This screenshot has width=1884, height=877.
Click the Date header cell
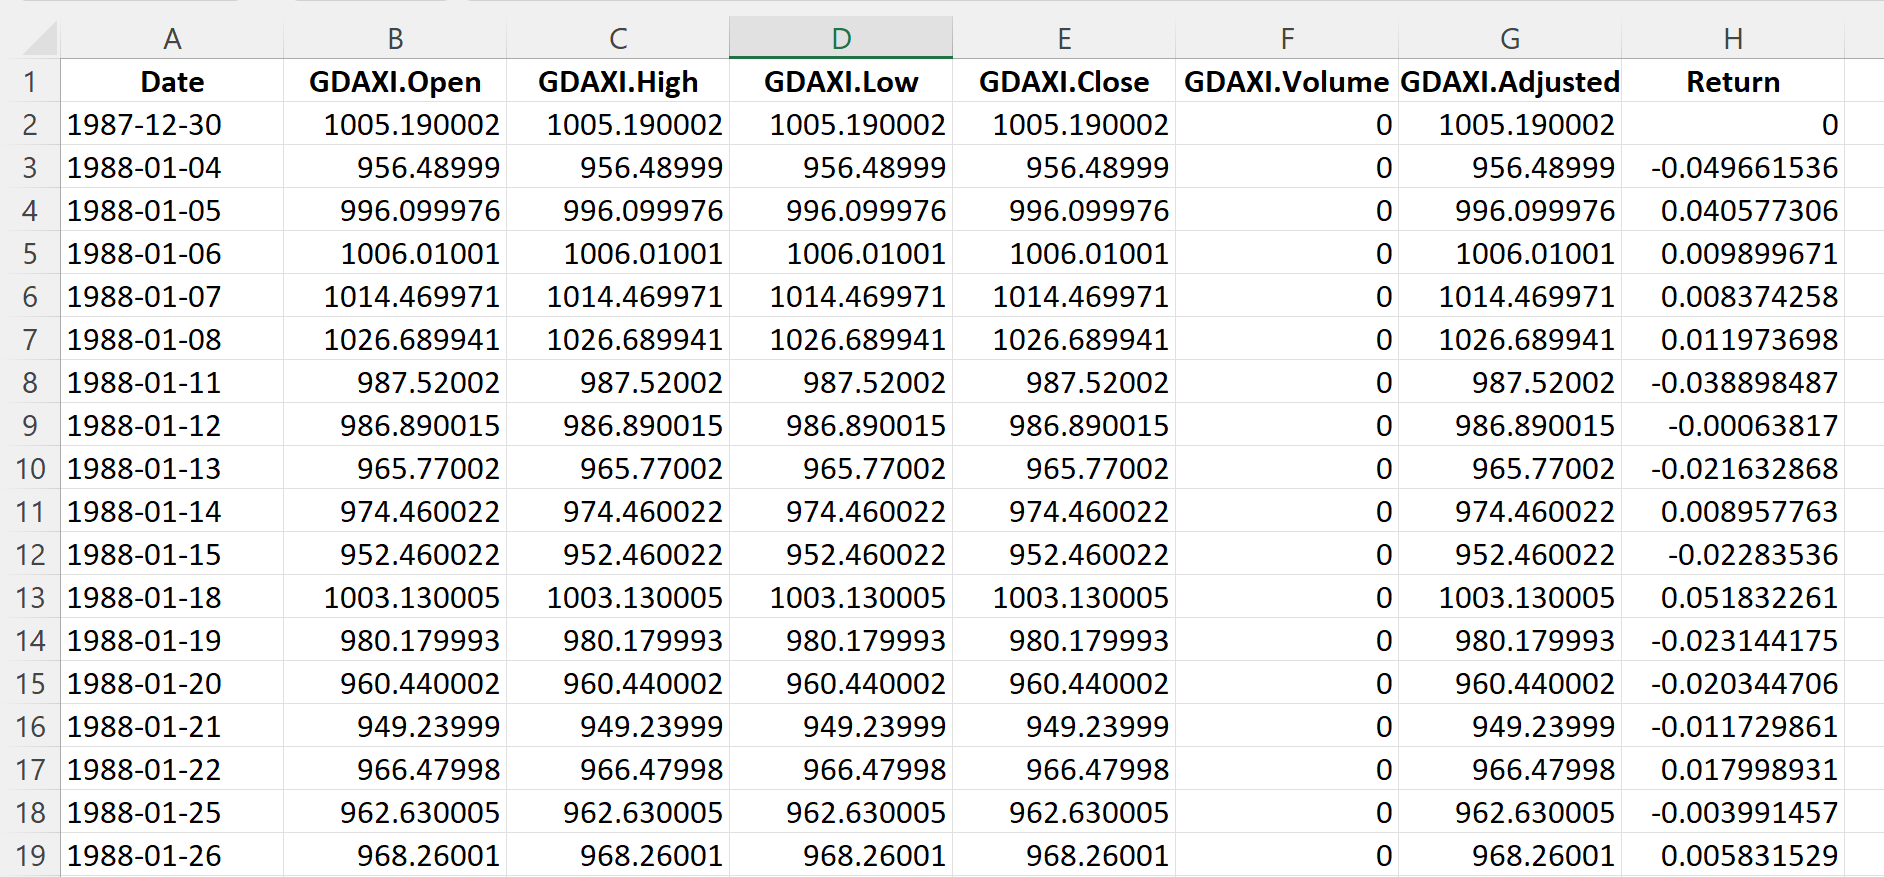click(172, 81)
